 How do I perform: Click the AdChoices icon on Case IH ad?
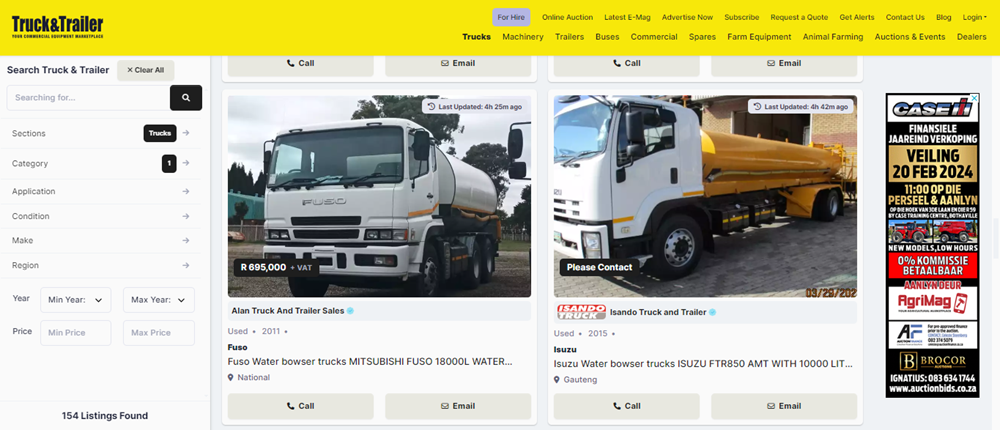click(x=974, y=98)
